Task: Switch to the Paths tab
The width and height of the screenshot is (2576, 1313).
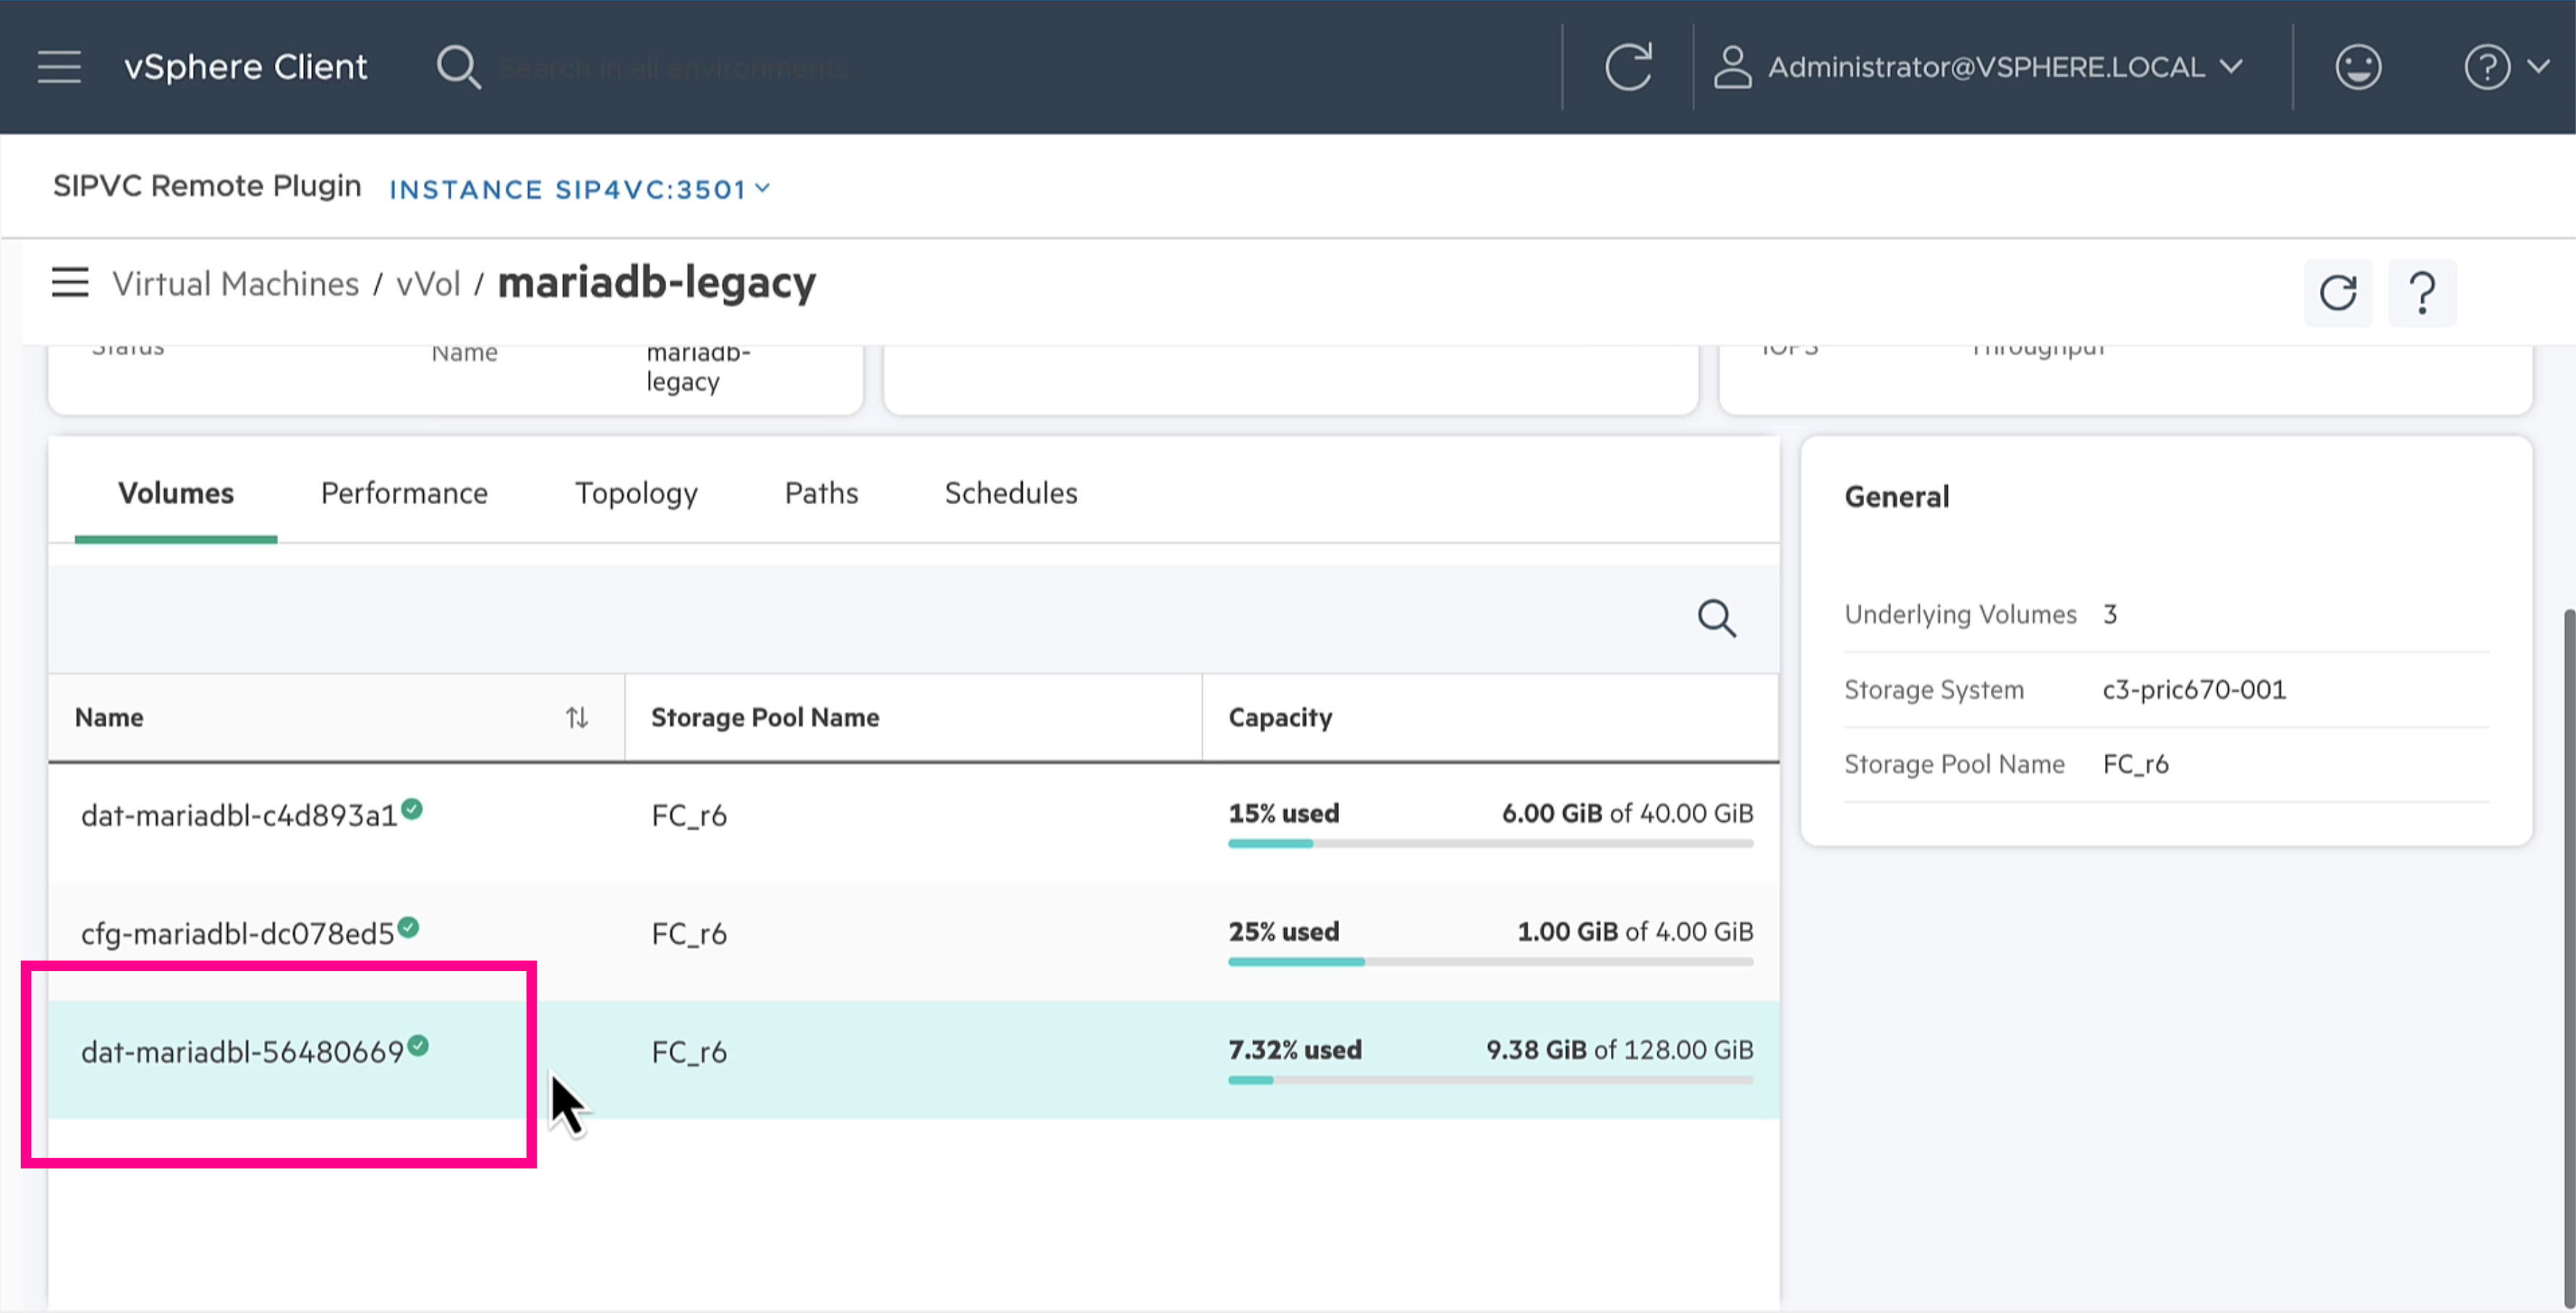Action: 821,494
